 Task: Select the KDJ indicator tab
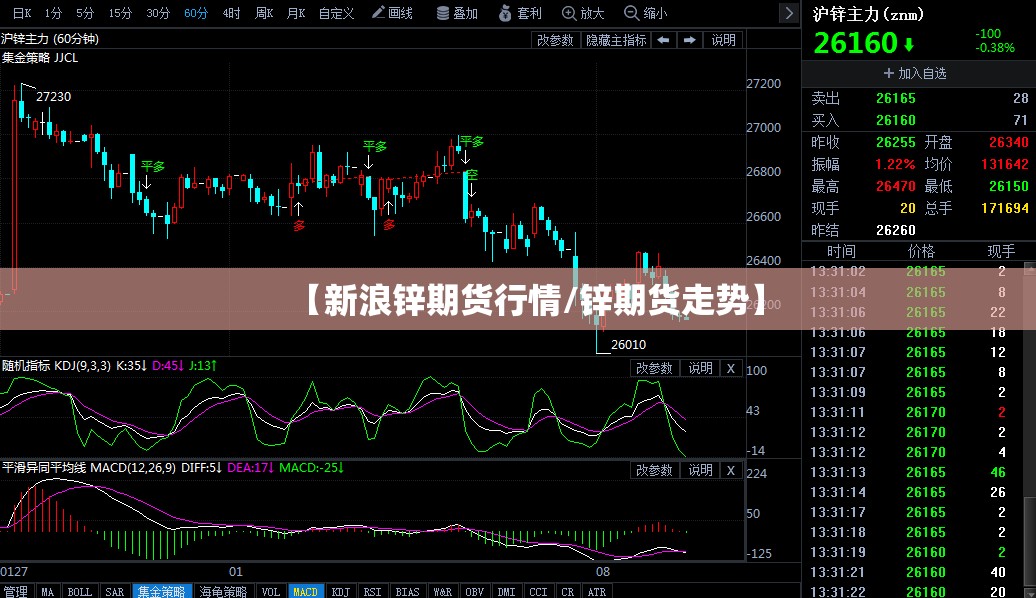coord(341,591)
